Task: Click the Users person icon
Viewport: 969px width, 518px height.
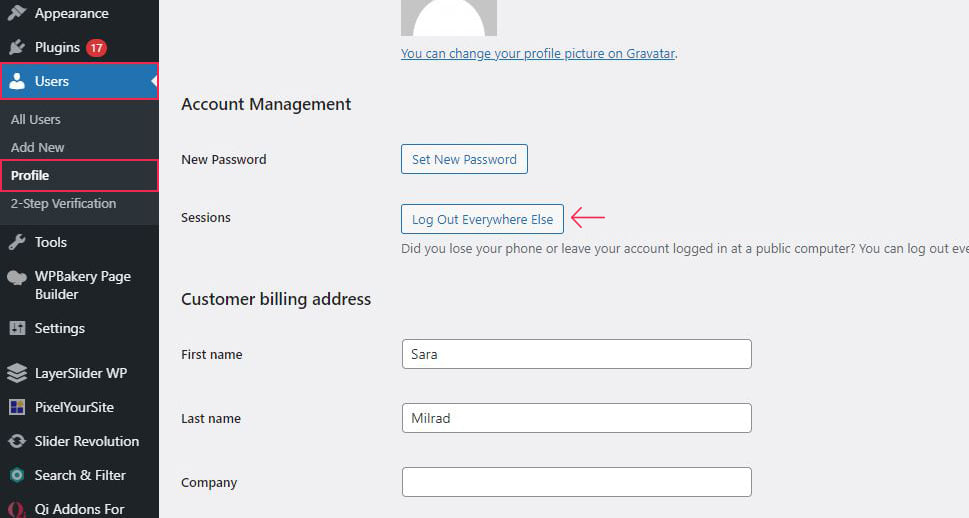Action: pos(17,81)
